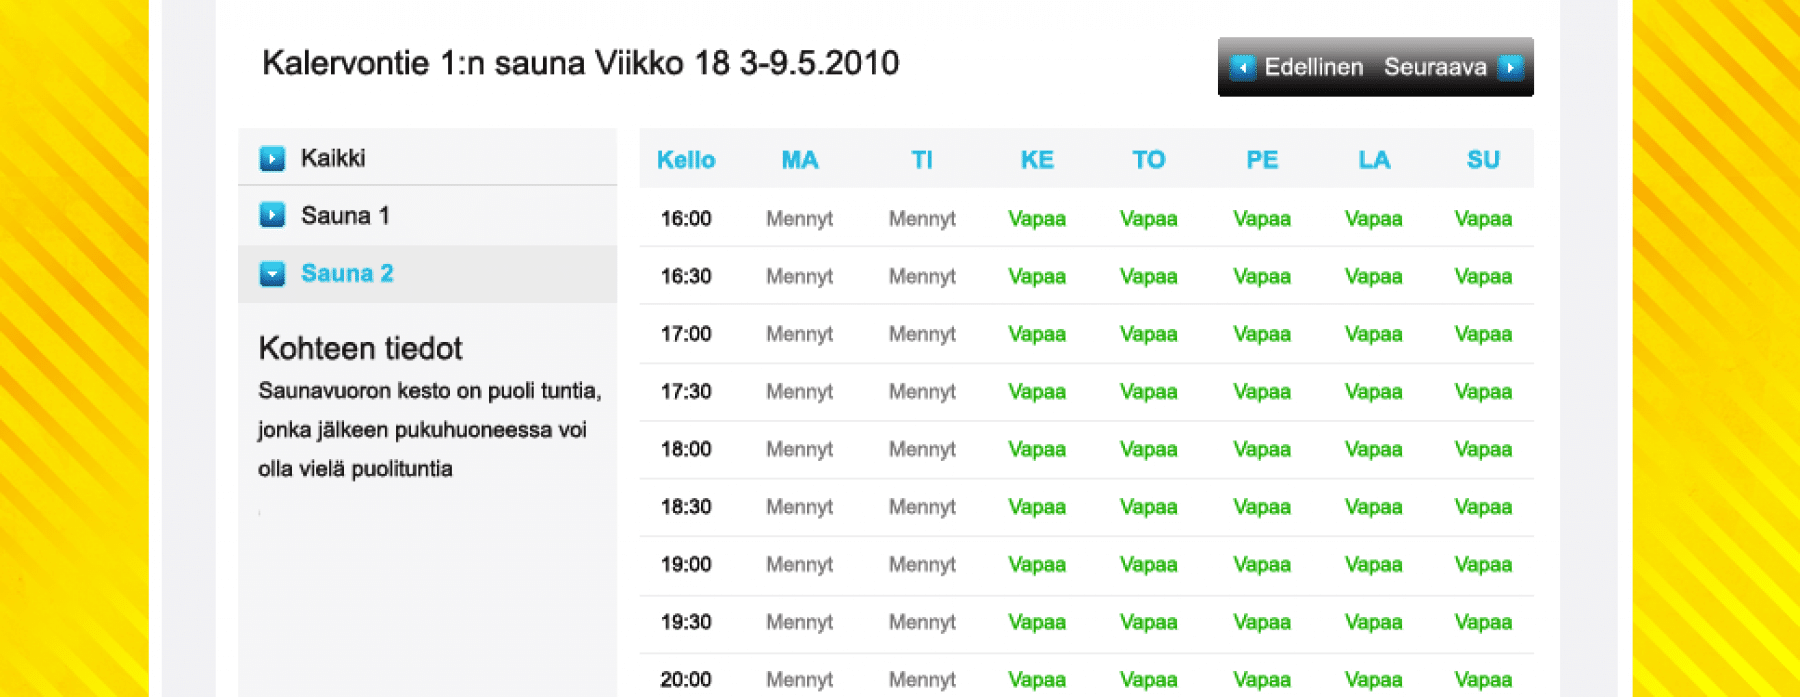Image resolution: width=1800 pixels, height=697 pixels.
Task: Click the Kello column header
Action: [x=686, y=160]
